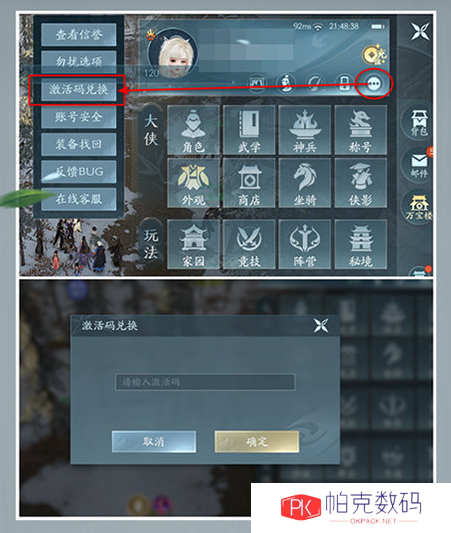Select the 神兵 weapon icon
Viewport: 451px width, 533px height.
(x=305, y=130)
